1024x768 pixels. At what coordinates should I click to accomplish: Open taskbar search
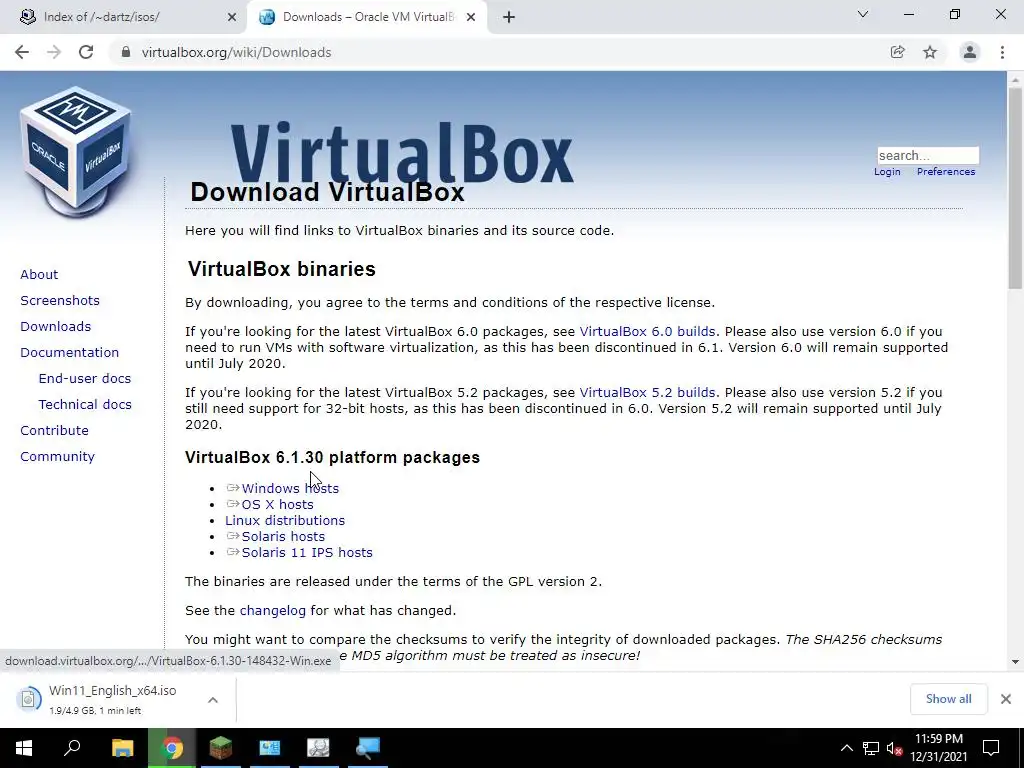(x=72, y=748)
